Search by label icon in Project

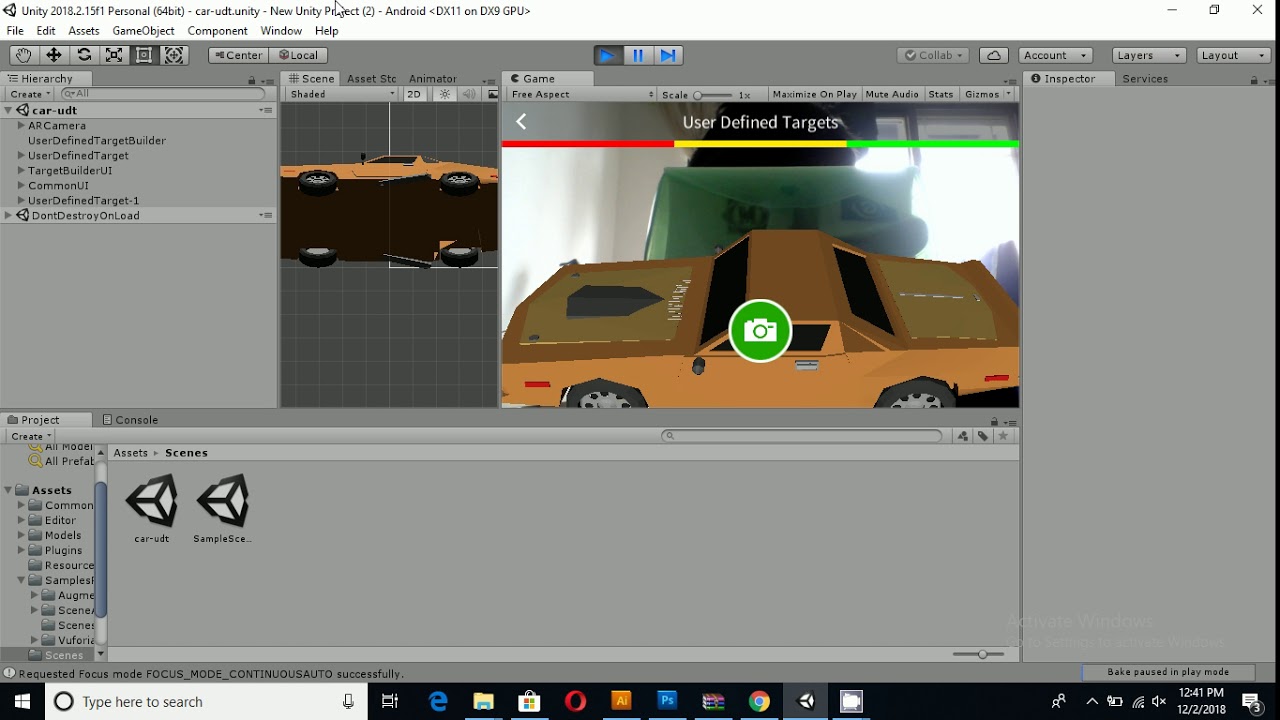tap(983, 436)
